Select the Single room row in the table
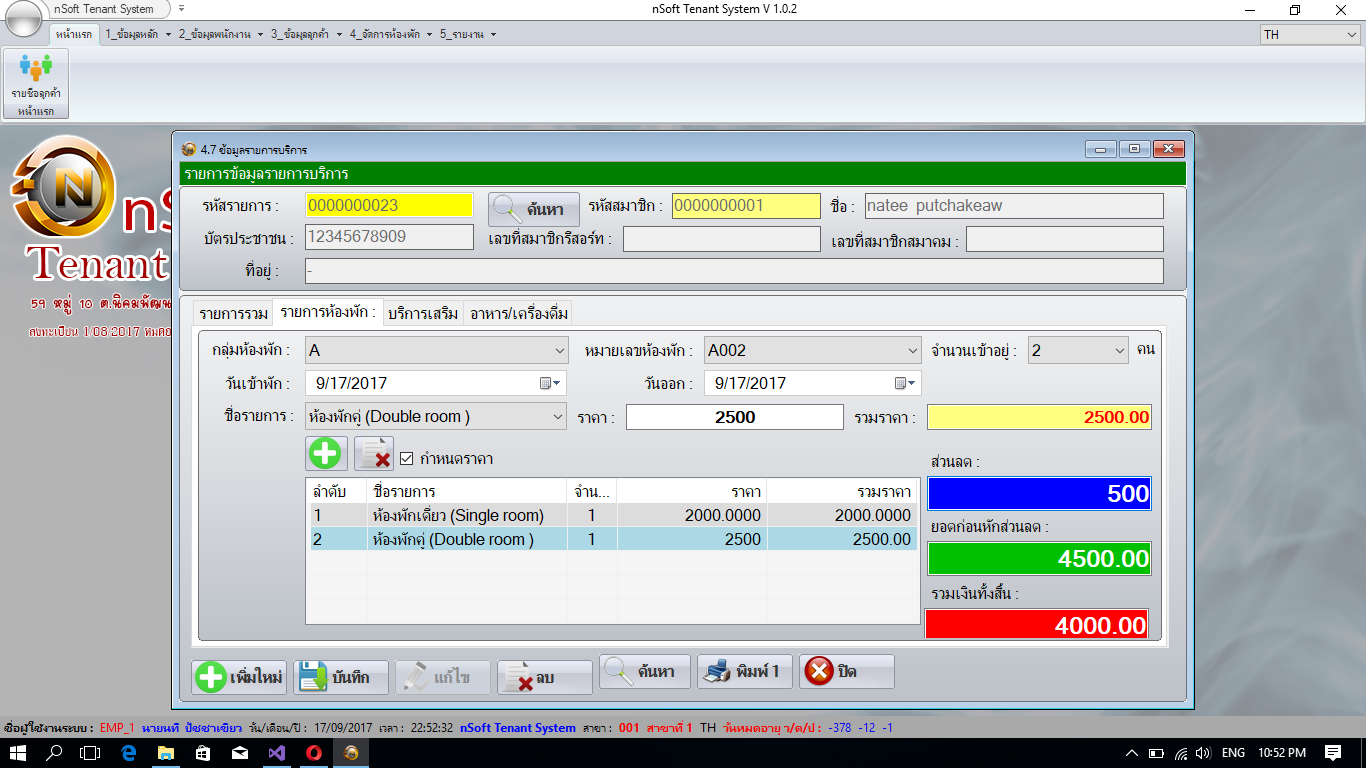The height and width of the screenshot is (768, 1366). pyautogui.click(x=457, y=516)
